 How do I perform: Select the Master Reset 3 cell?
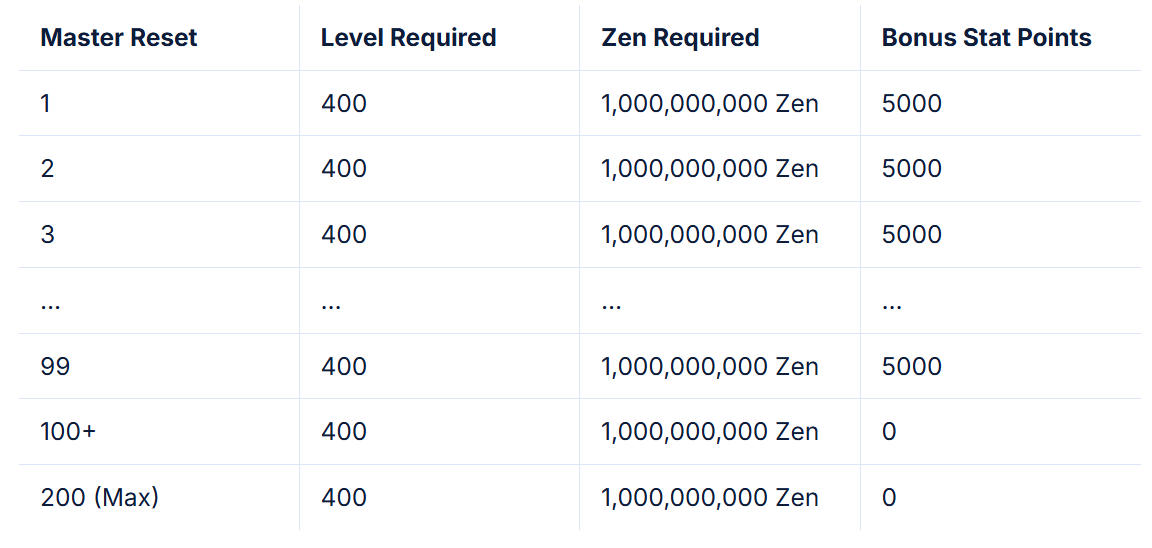[47, 235]
